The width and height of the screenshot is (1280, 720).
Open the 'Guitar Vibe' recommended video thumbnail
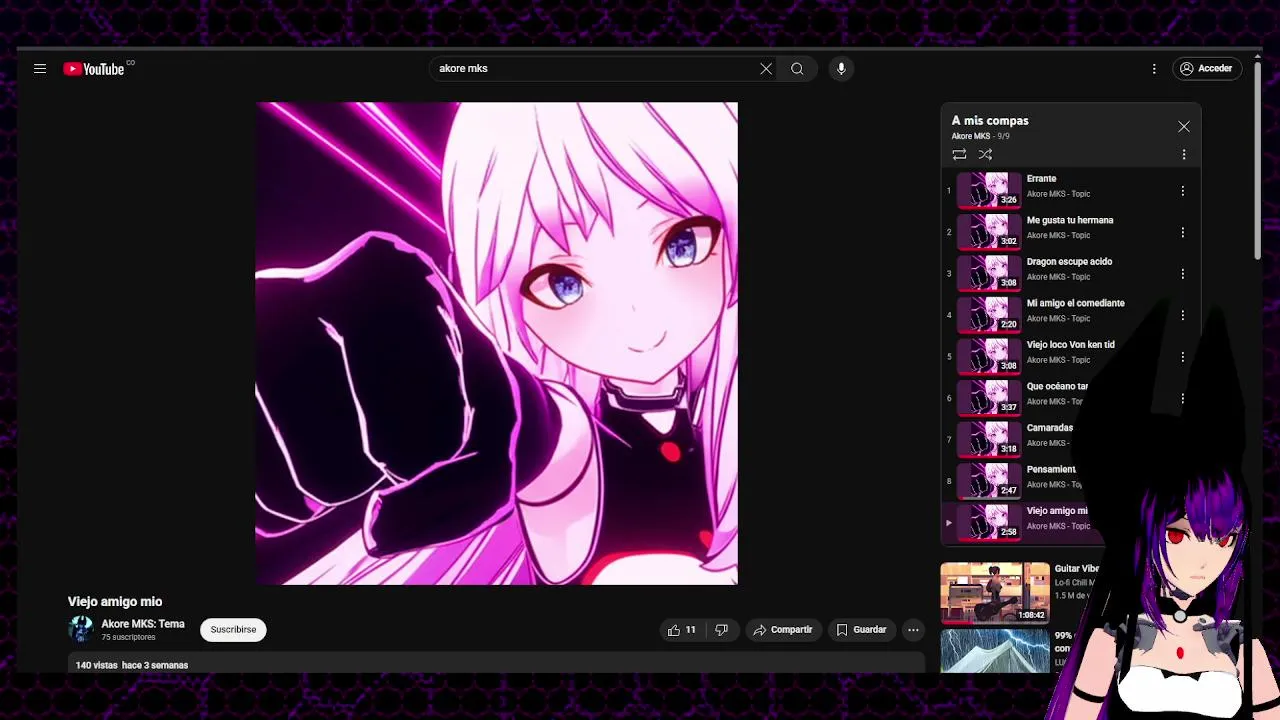(x=995, y=592)
